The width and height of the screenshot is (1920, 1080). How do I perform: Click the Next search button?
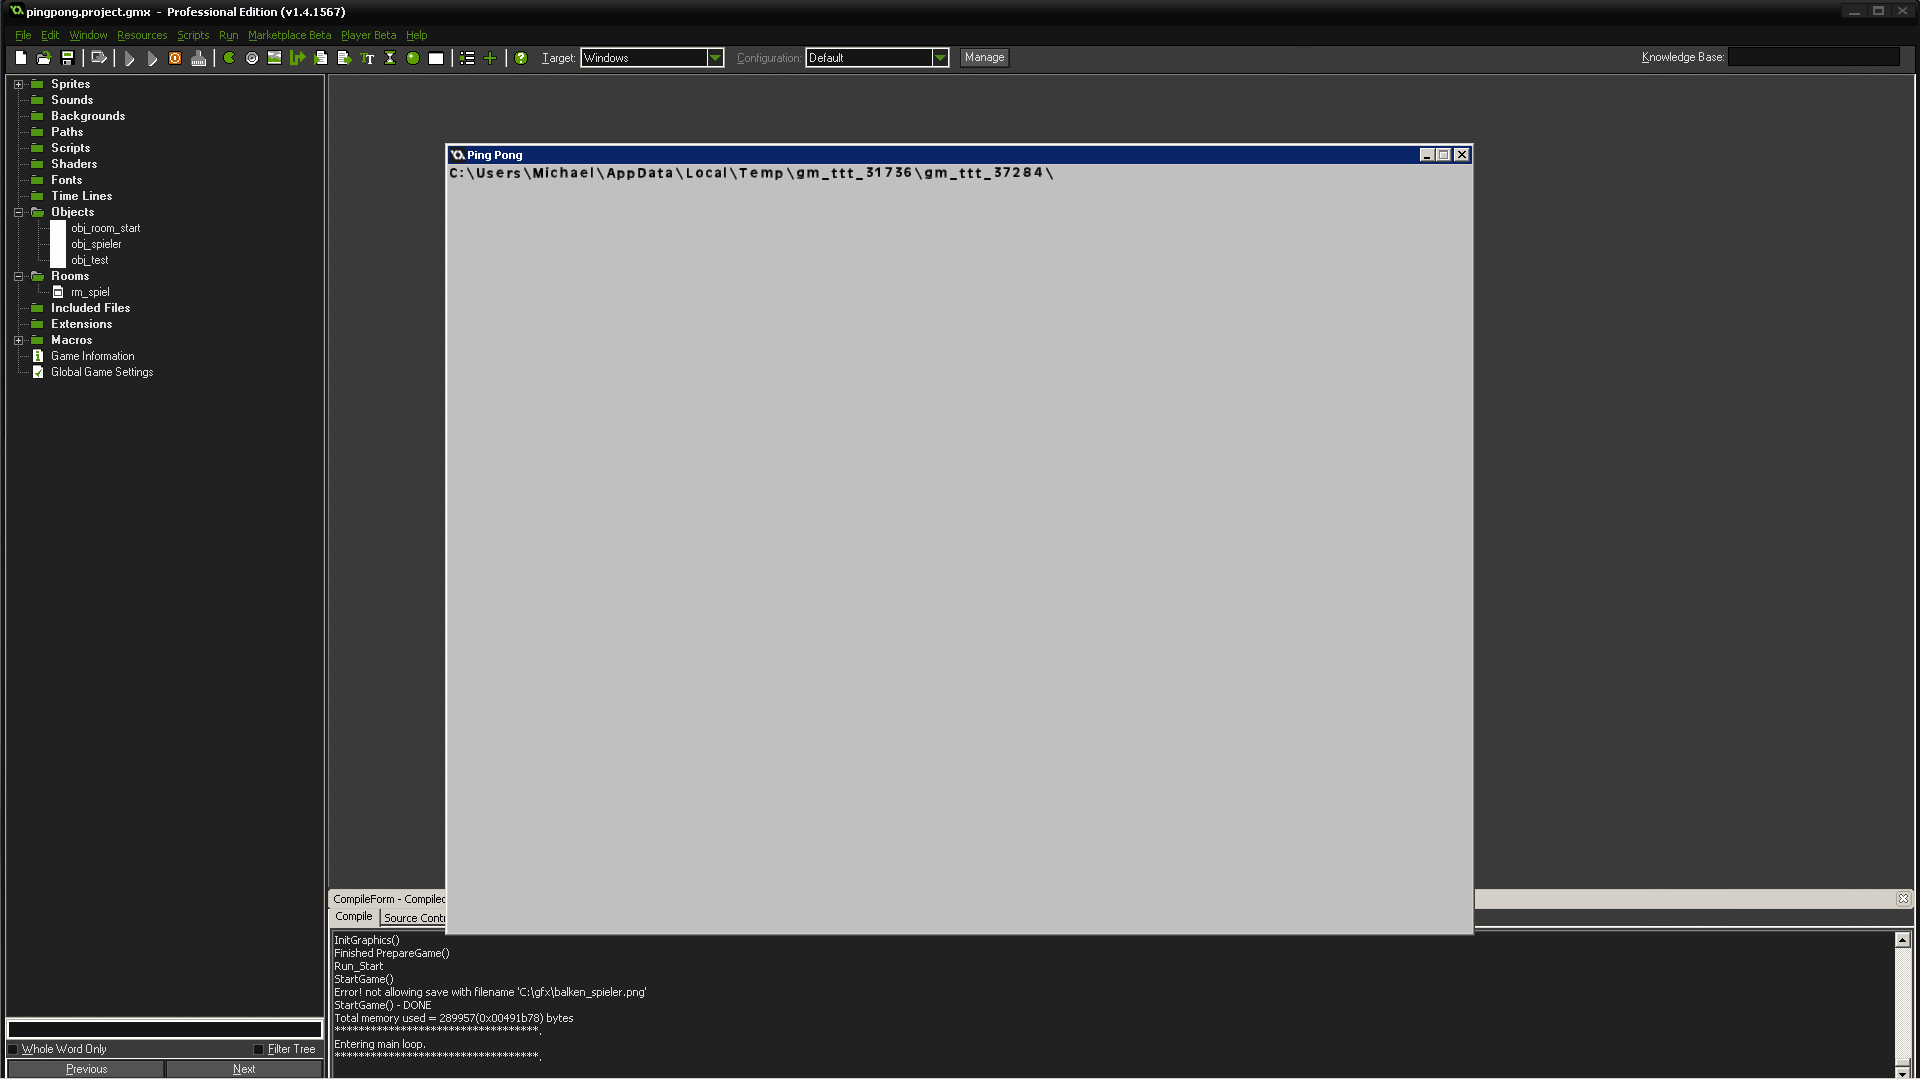244,1069
